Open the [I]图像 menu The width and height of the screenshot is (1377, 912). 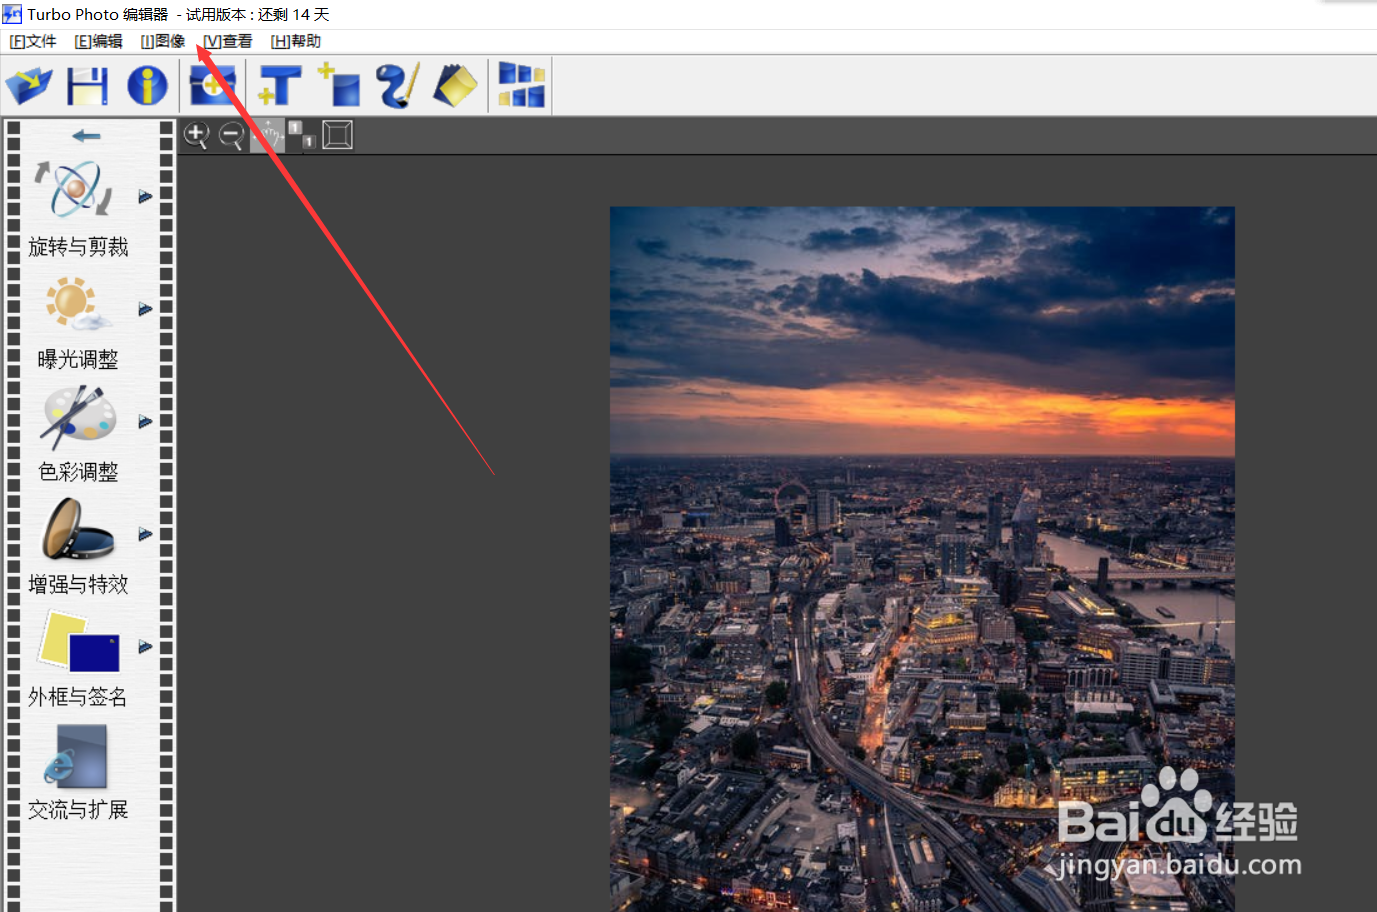coord(163,41)
